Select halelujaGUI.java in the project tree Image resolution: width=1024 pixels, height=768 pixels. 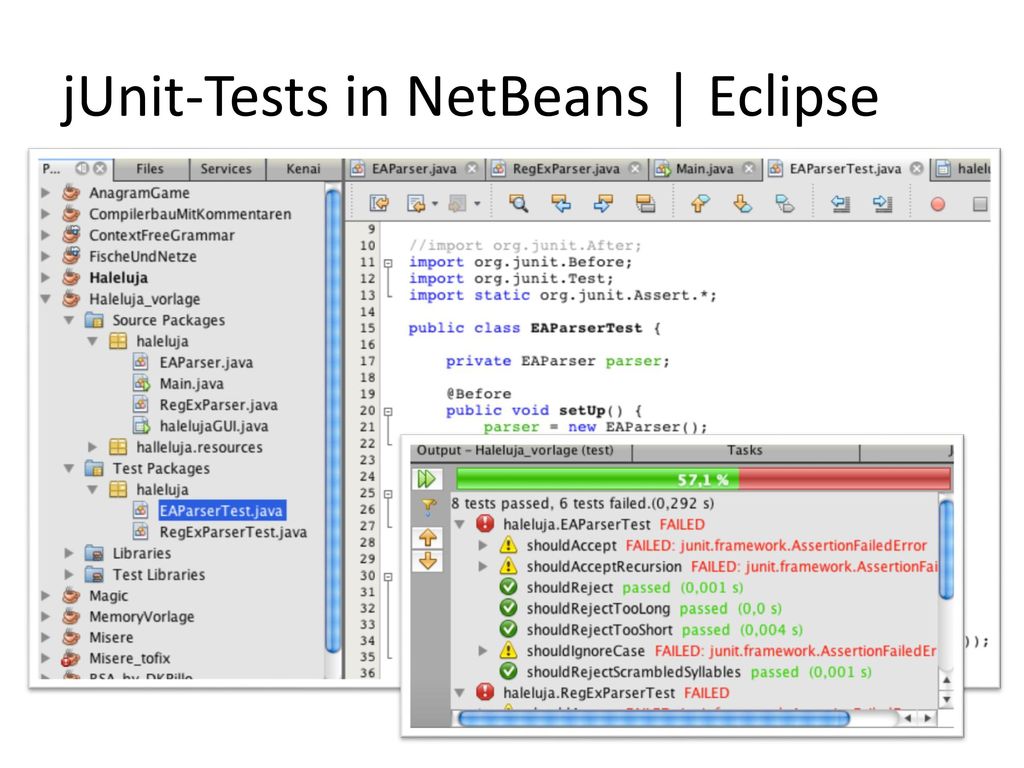click(214, 426)
